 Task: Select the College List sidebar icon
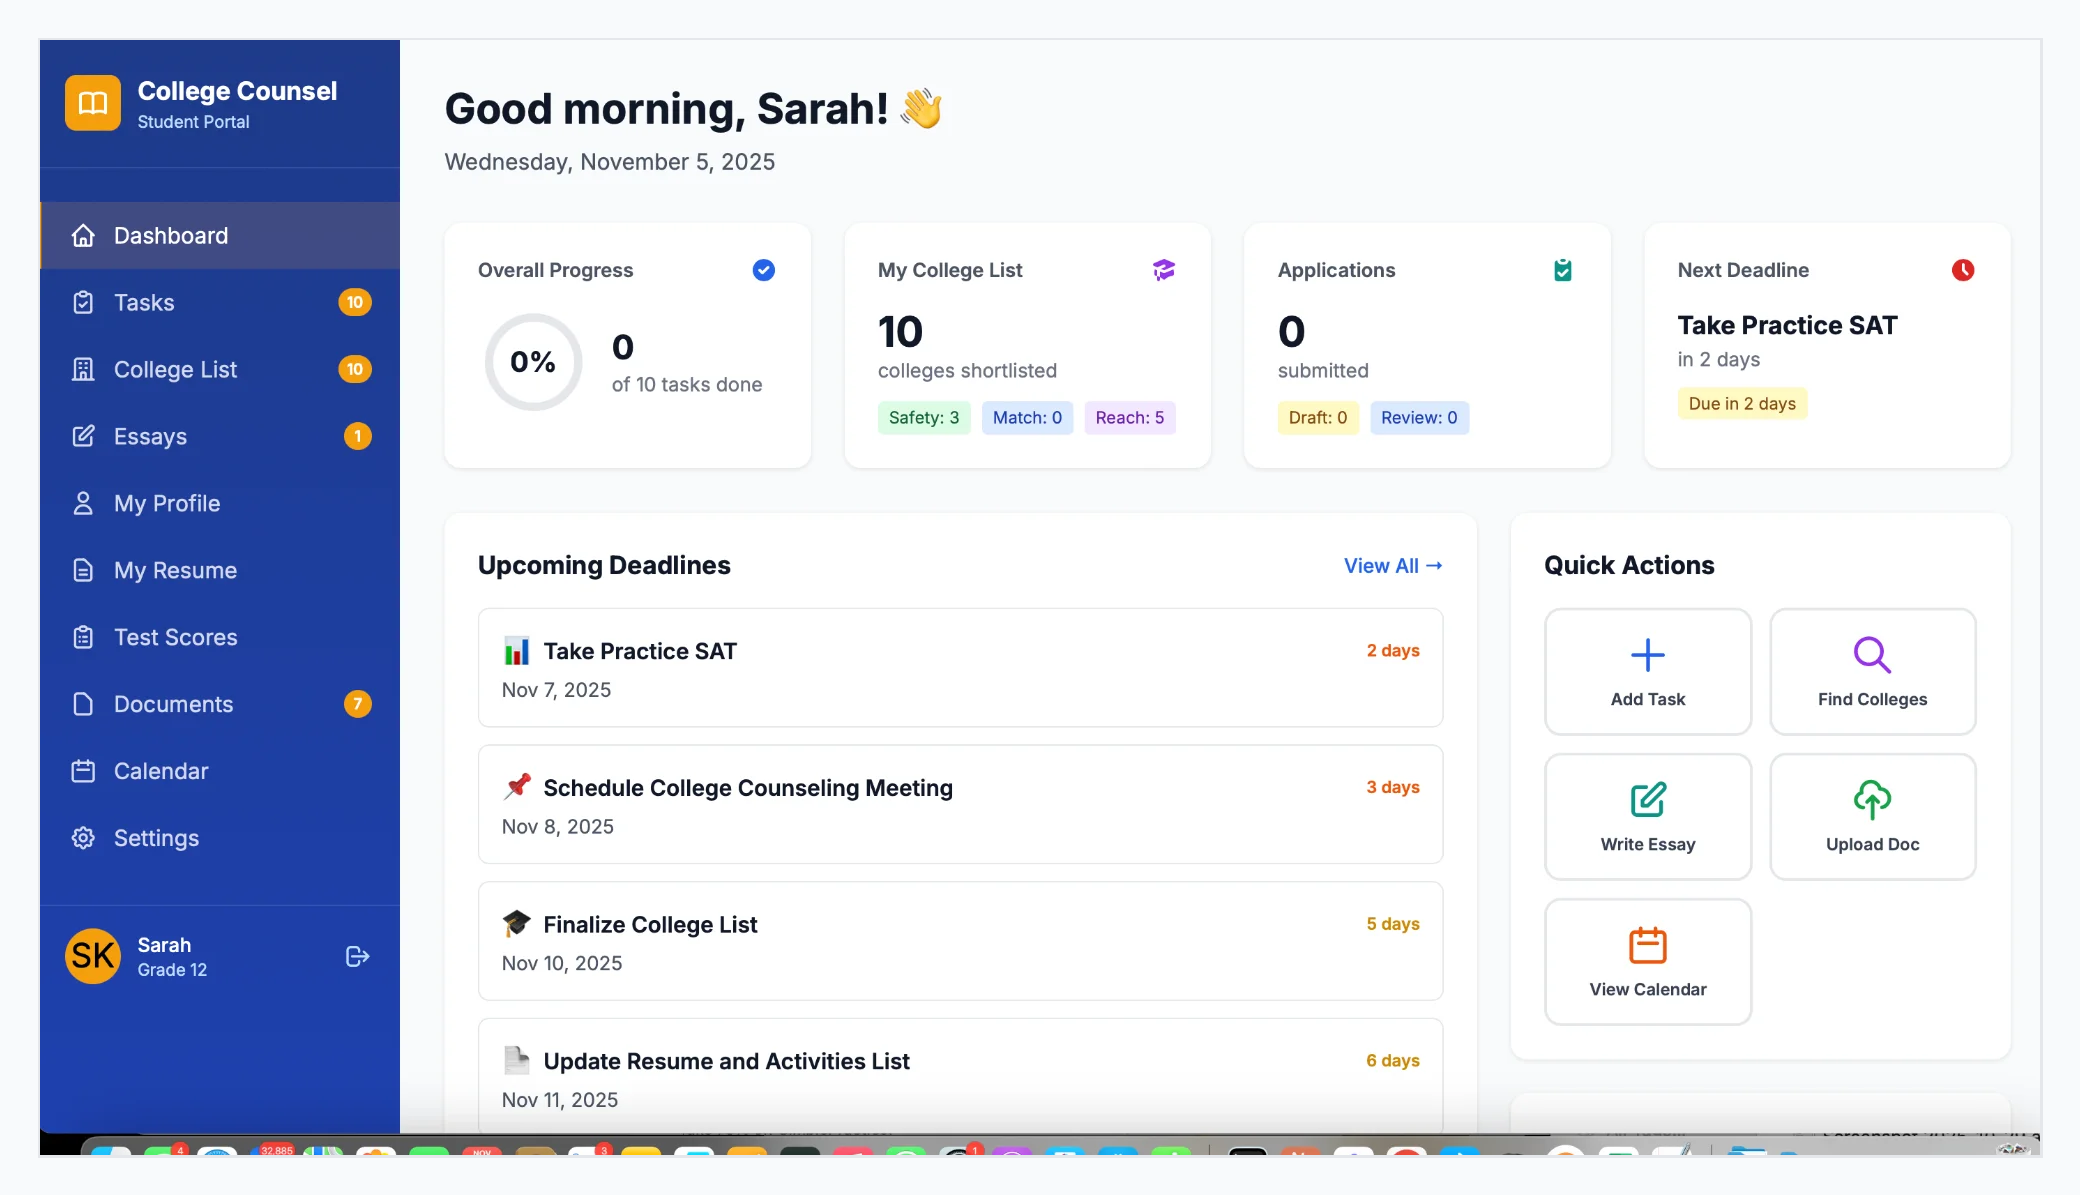tap(84, 369)
